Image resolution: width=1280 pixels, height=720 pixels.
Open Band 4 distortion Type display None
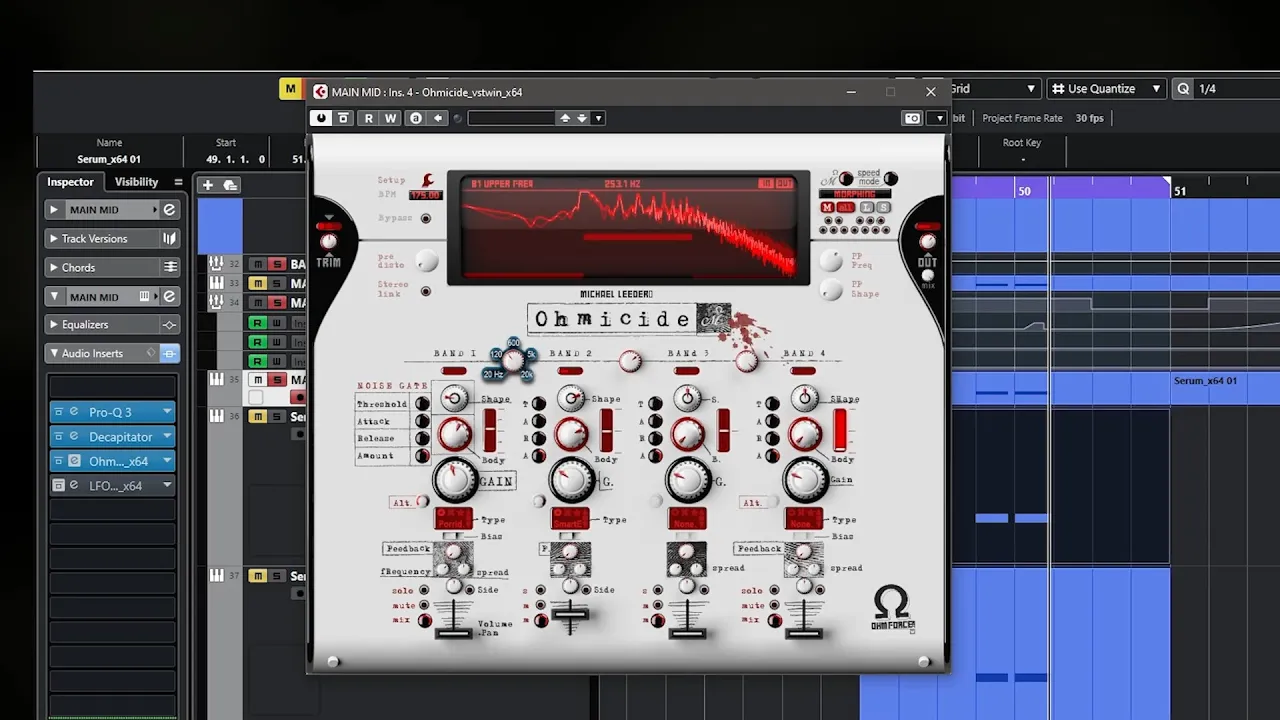tap(804, 519)
